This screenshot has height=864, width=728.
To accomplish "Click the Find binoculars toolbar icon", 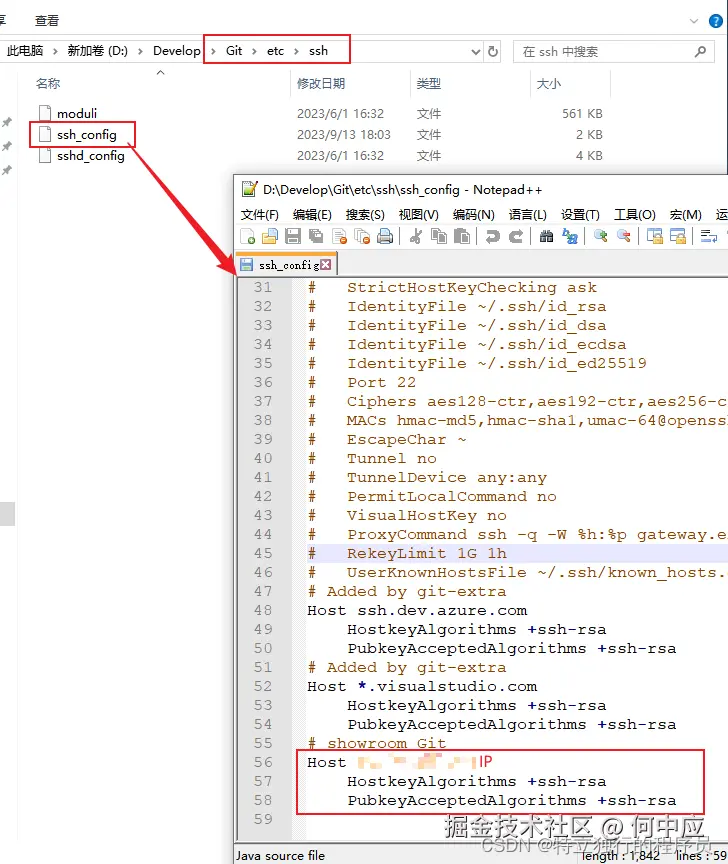I will [x=546, y=236].
